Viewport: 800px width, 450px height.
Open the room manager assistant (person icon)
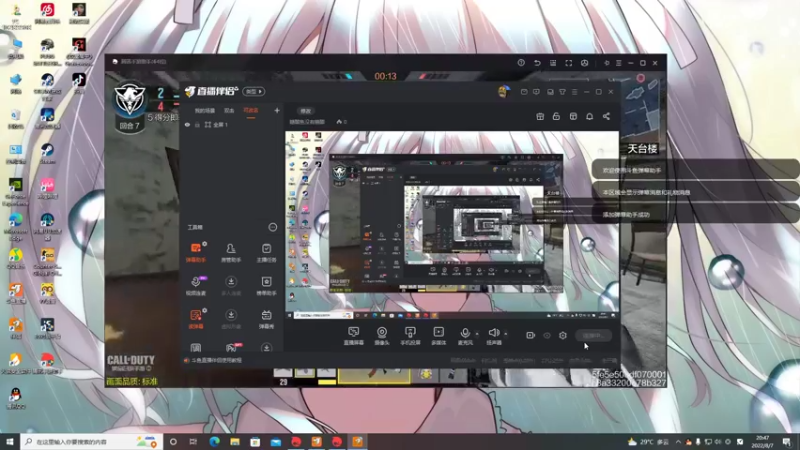[x=231, y=252]
